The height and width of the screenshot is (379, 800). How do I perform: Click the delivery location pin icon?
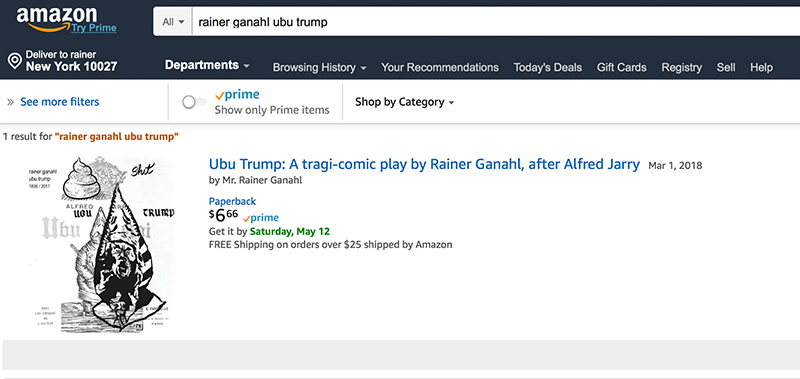click(x=14, y=61)
